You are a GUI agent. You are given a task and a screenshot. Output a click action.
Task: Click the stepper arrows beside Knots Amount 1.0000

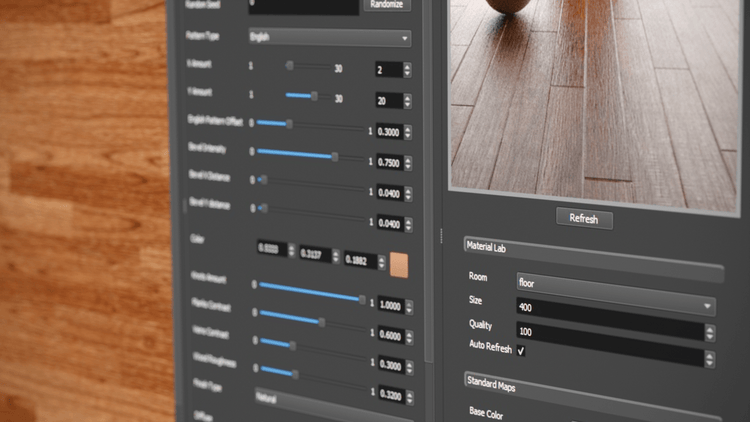tap(409, 307)
